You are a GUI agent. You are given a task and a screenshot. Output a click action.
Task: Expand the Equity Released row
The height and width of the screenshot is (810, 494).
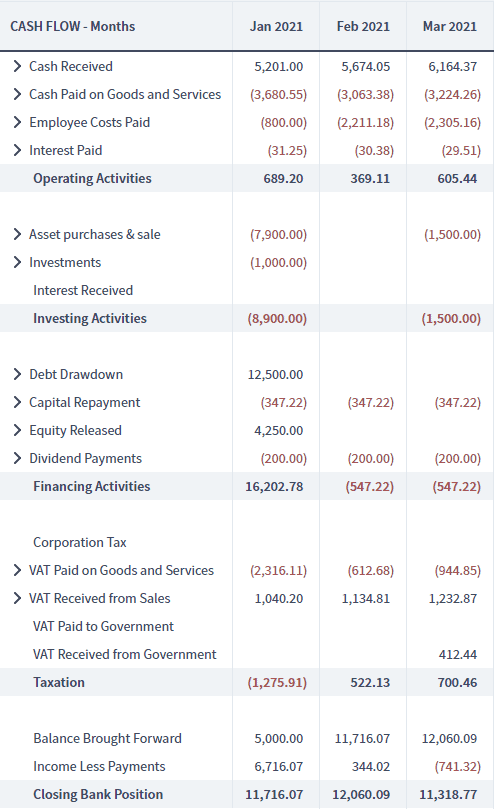(17, 430)
